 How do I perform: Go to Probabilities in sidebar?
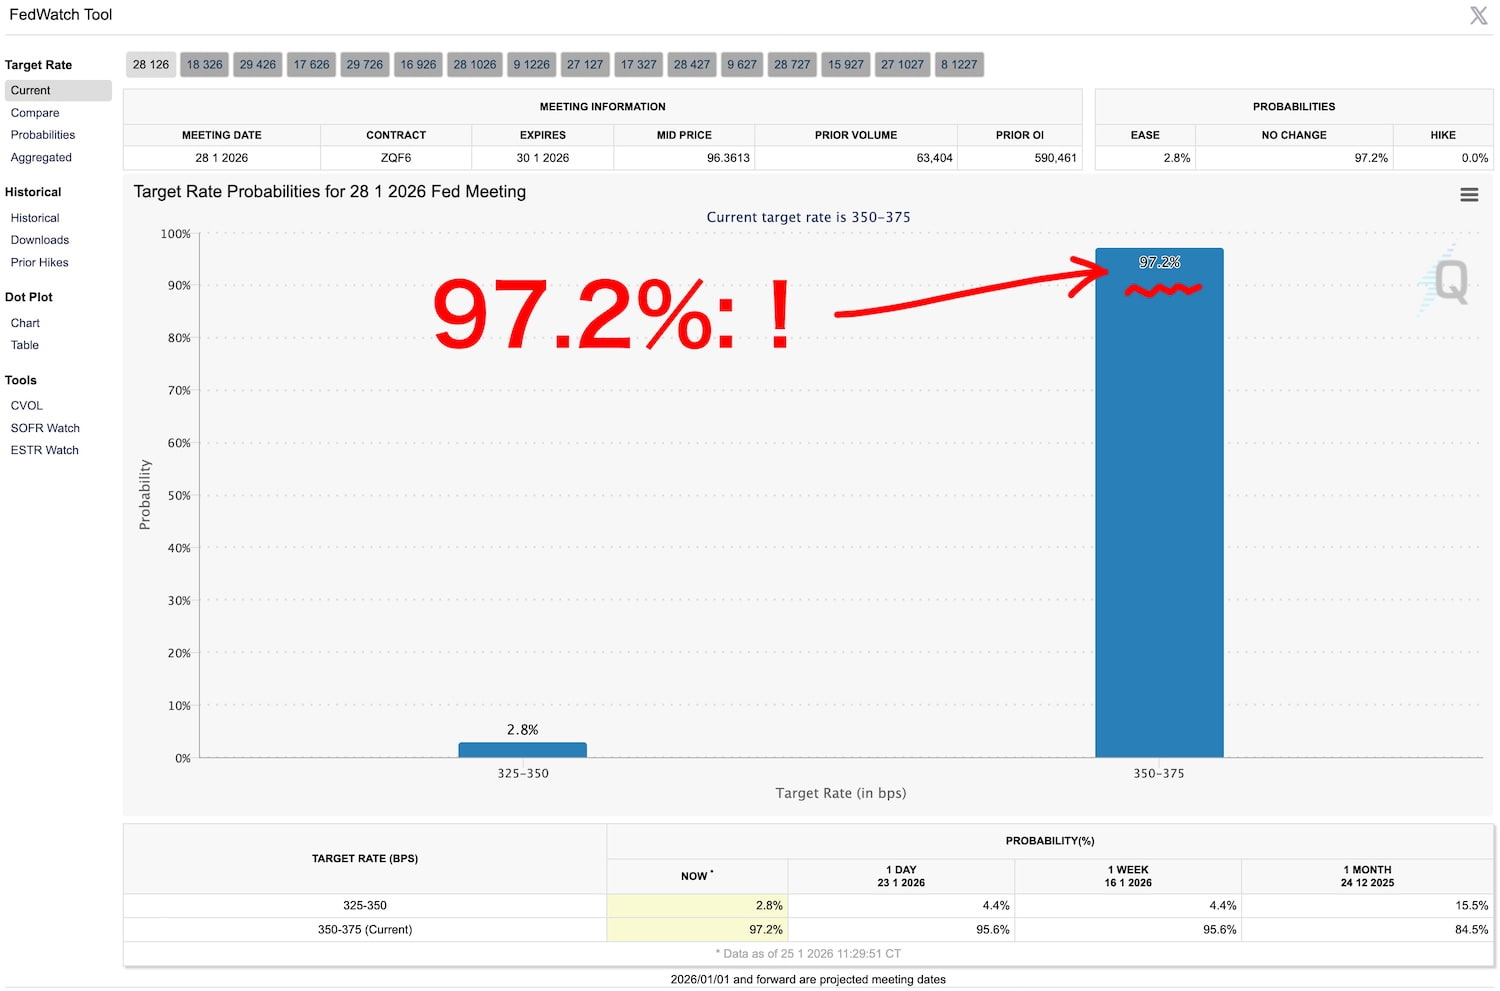pyautogui.click(x=43, y=135)
